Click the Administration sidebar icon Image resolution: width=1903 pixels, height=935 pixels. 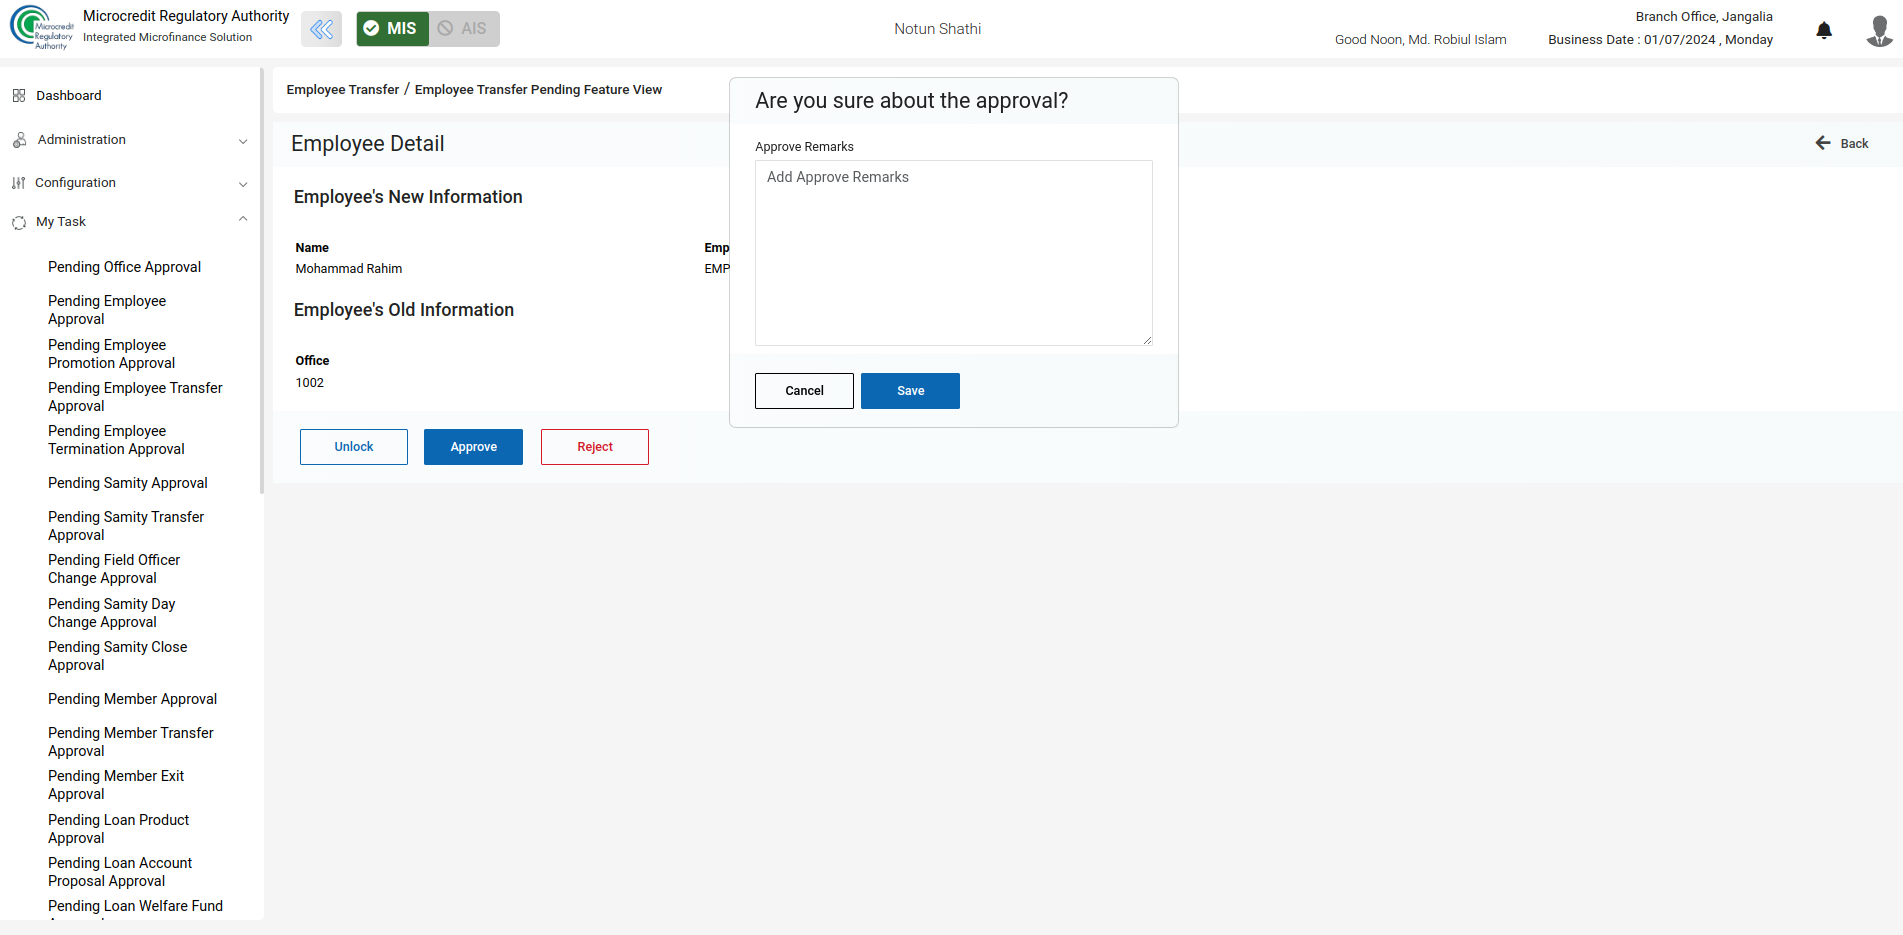pyautogui.click(x=19, y=140)
